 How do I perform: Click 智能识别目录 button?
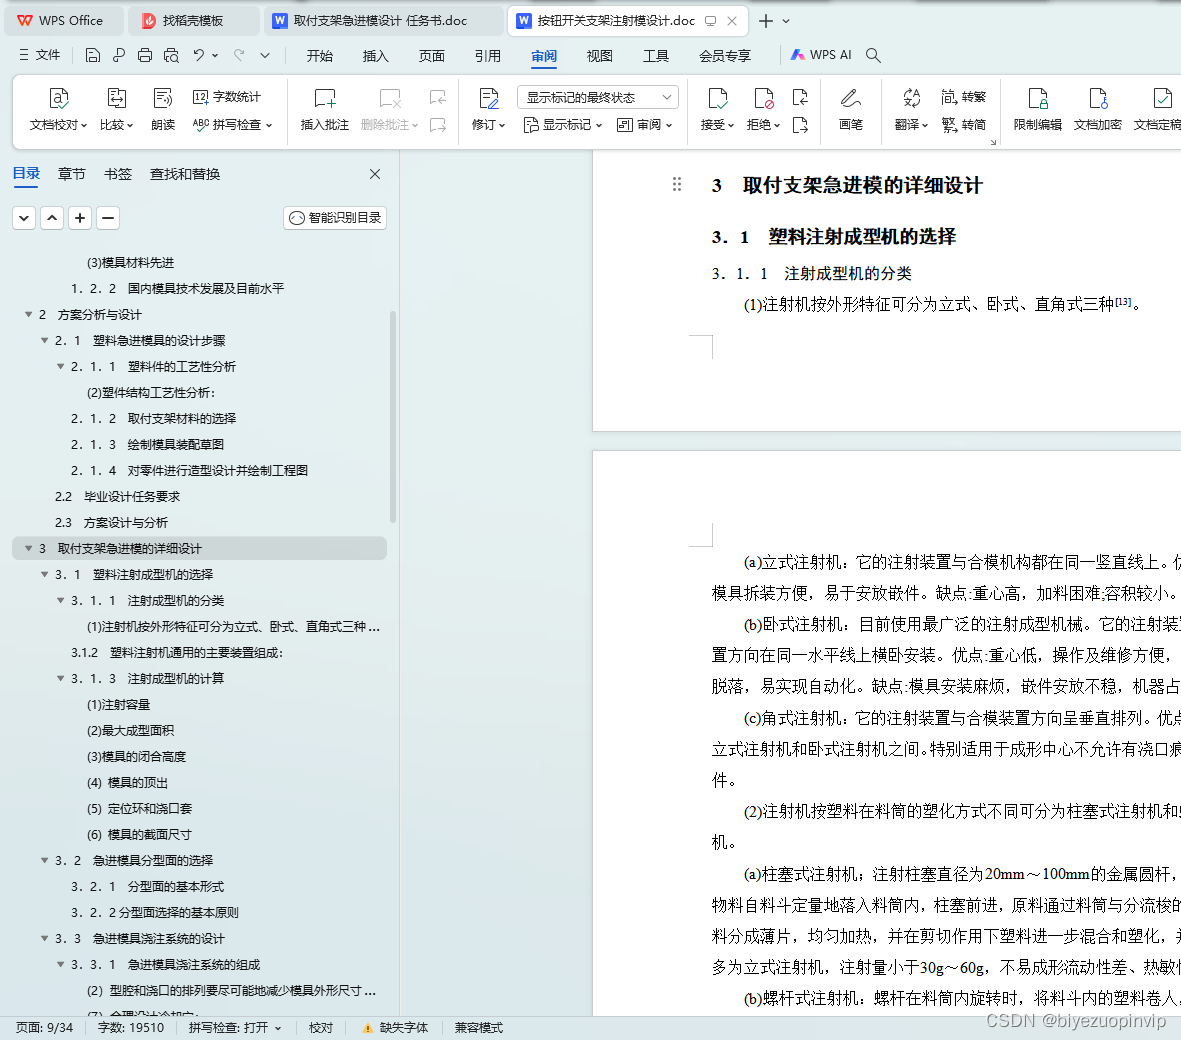pyautogui.click(x=335, y=218)
